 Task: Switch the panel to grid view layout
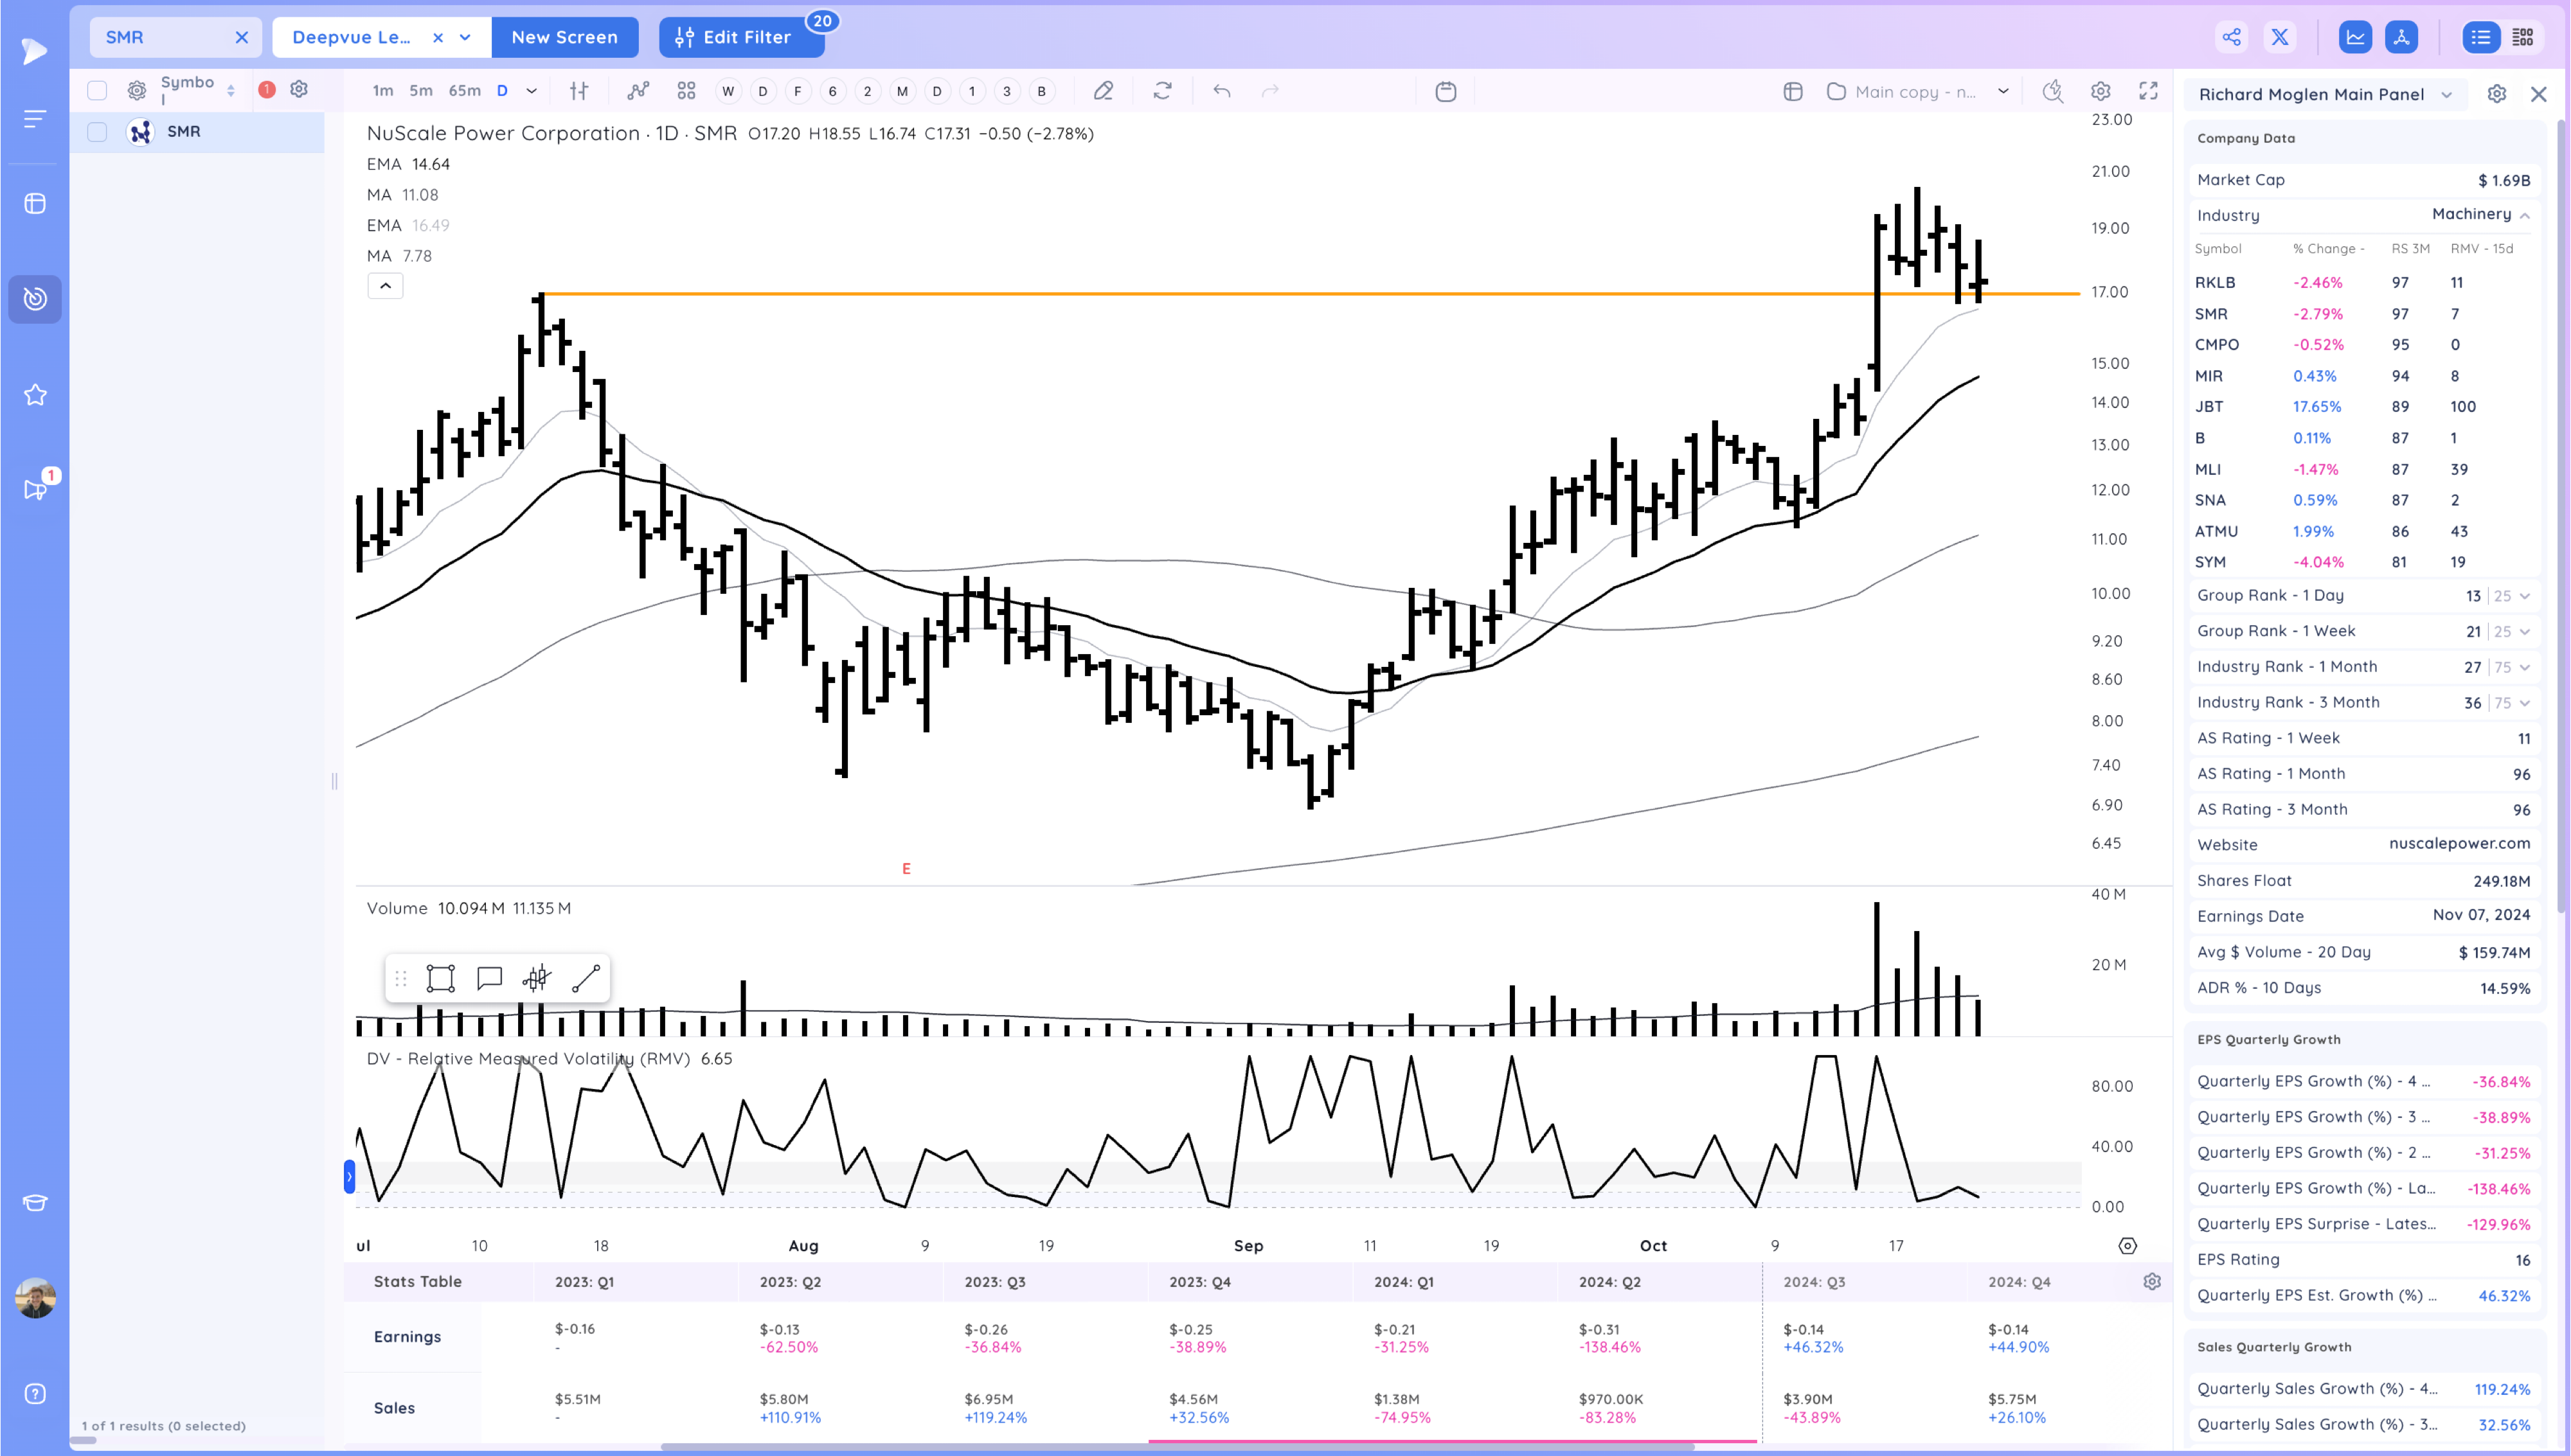pyautogui.click(x=2523, y=36)
